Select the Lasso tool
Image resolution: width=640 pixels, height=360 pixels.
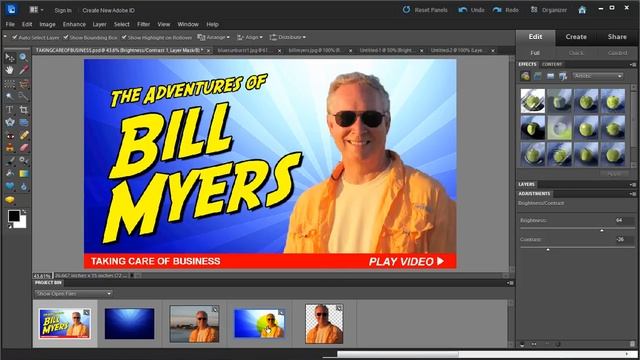(24, 84)
